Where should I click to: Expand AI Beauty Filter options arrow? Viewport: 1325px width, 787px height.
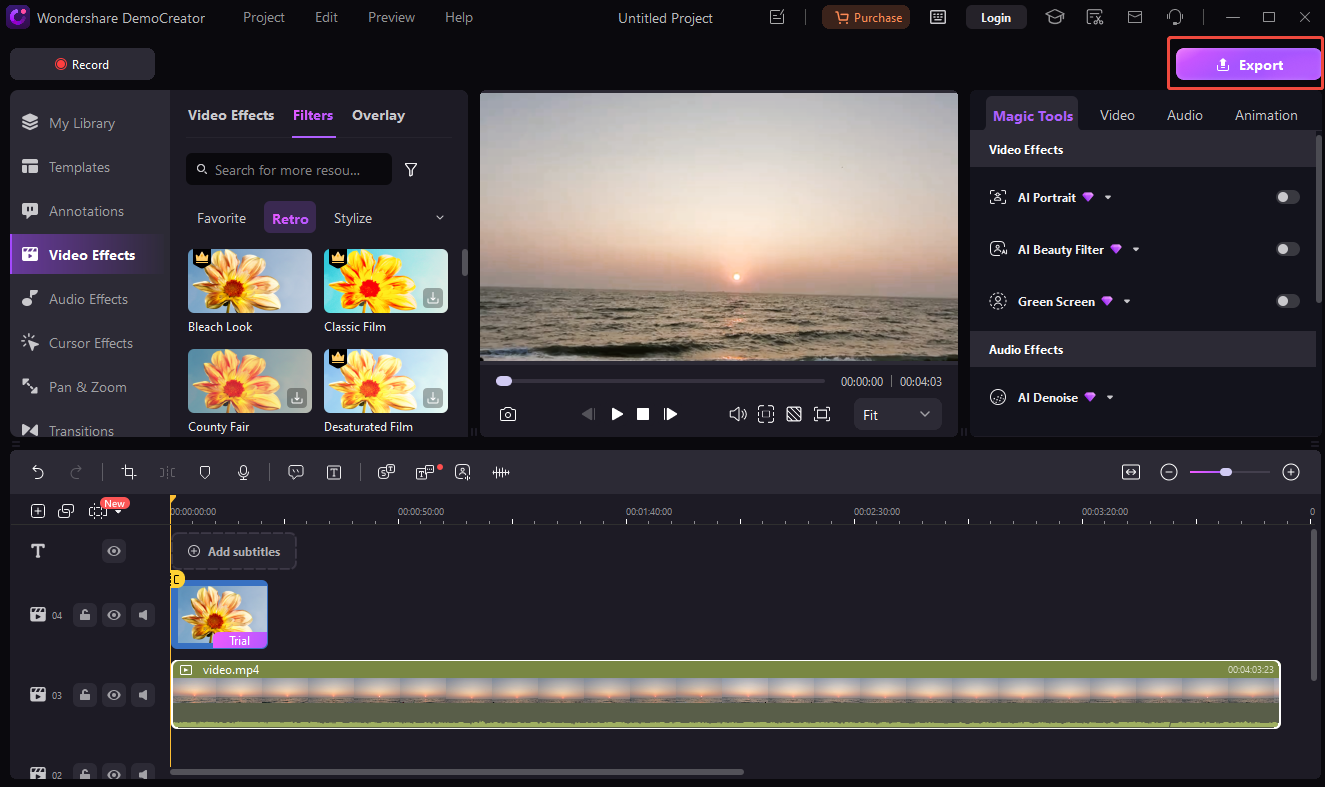(1136, 250)
